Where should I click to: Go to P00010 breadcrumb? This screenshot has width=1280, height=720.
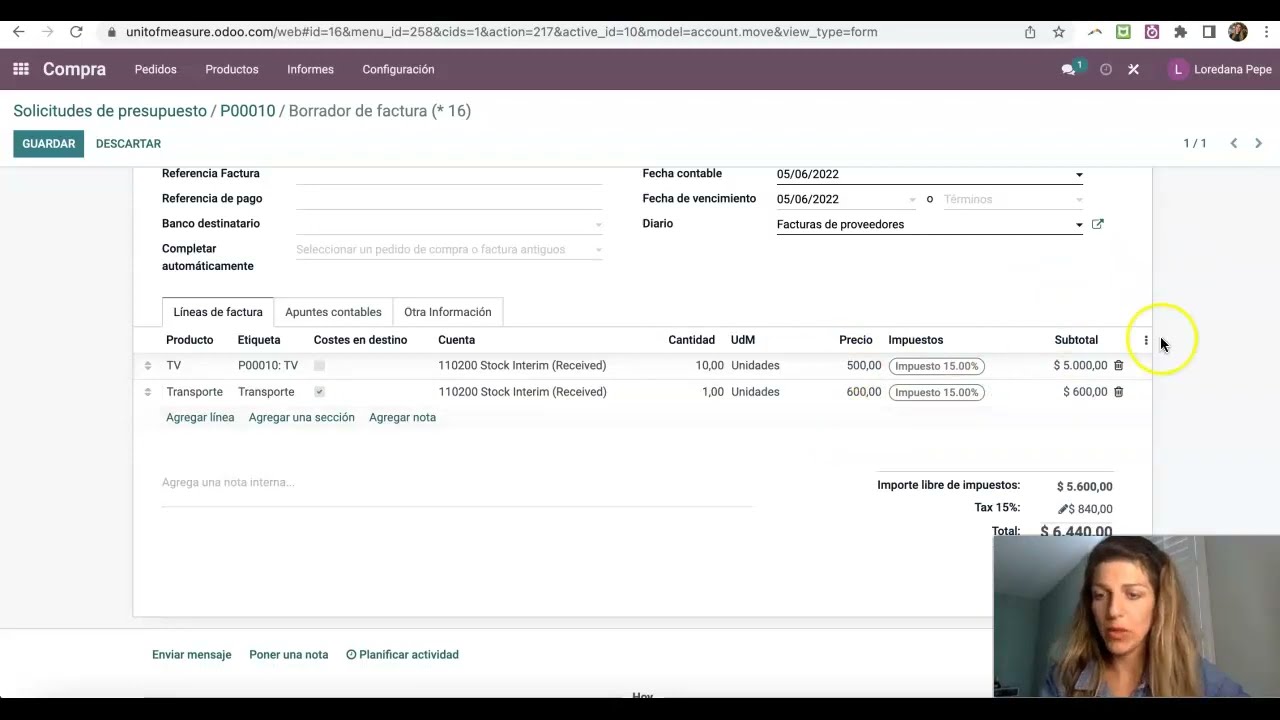[247, 111]
